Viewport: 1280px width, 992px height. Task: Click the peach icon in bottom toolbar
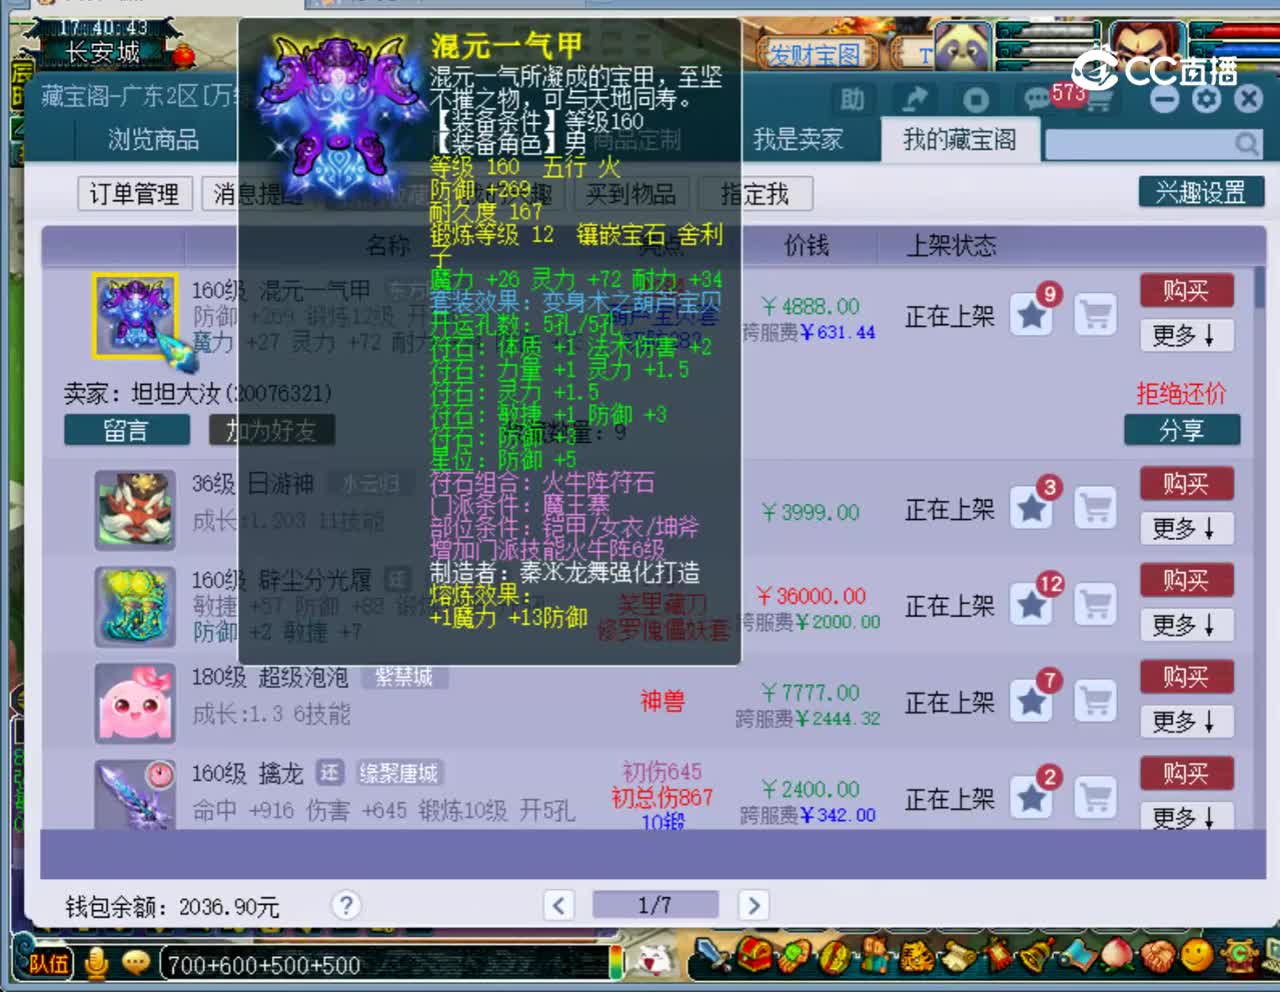(1118, 955)
